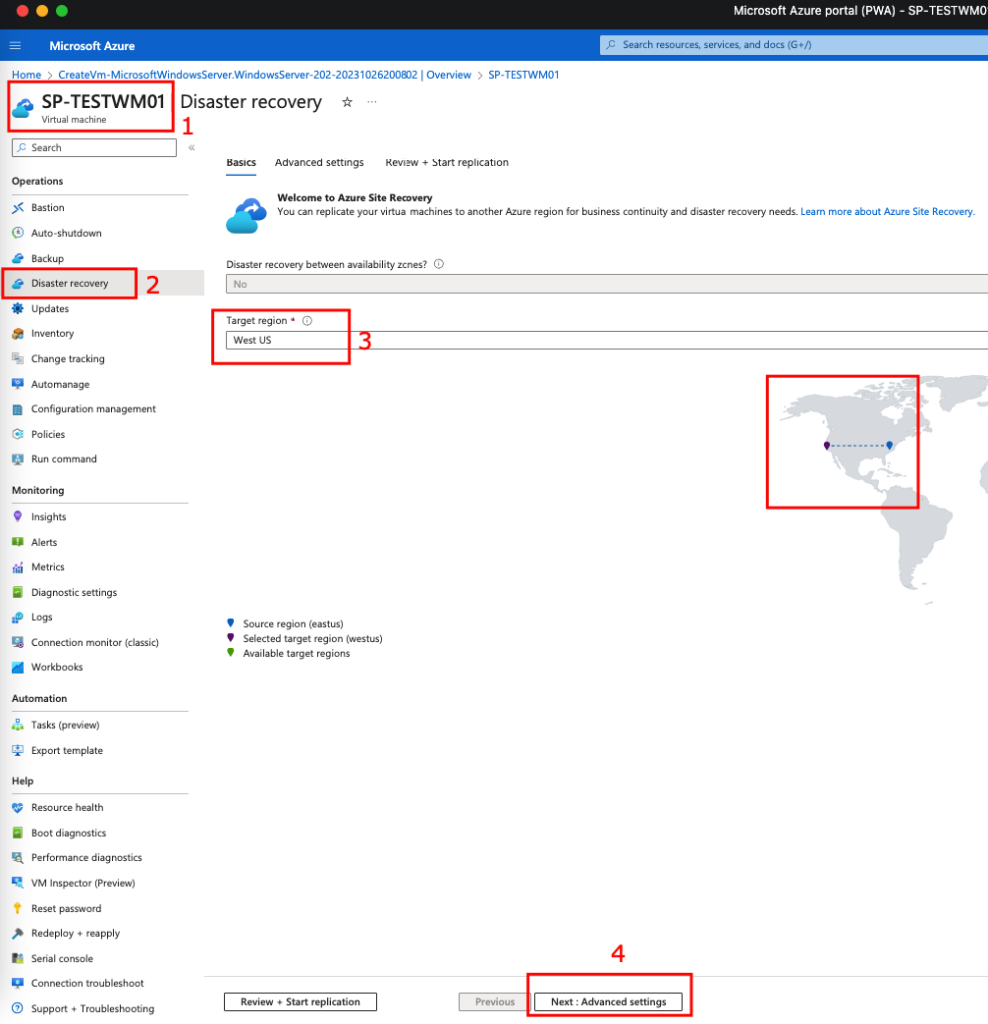Open the Metrics page

coord(47,567)
